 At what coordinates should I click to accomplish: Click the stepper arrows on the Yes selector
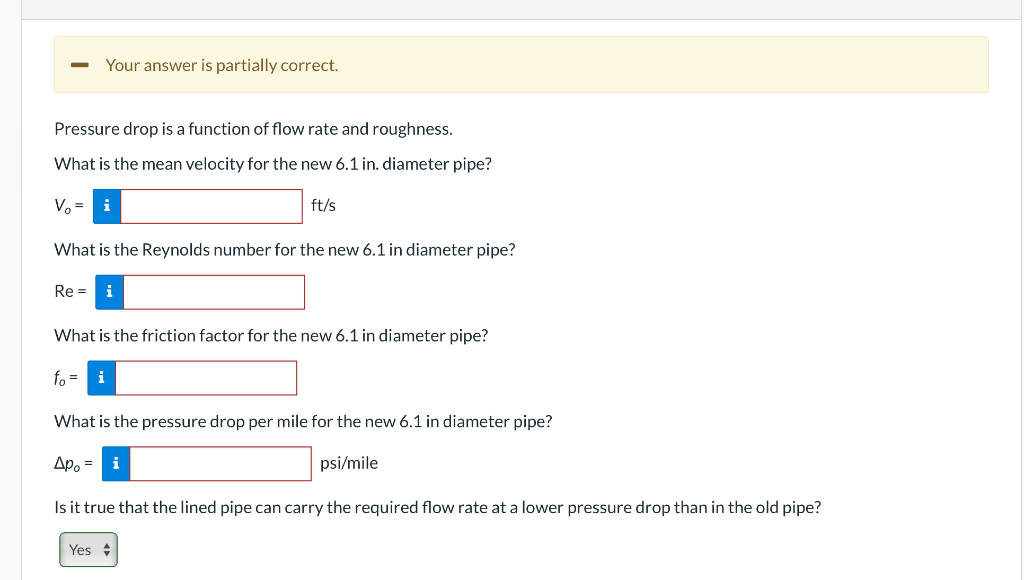(x=105, y=549)
